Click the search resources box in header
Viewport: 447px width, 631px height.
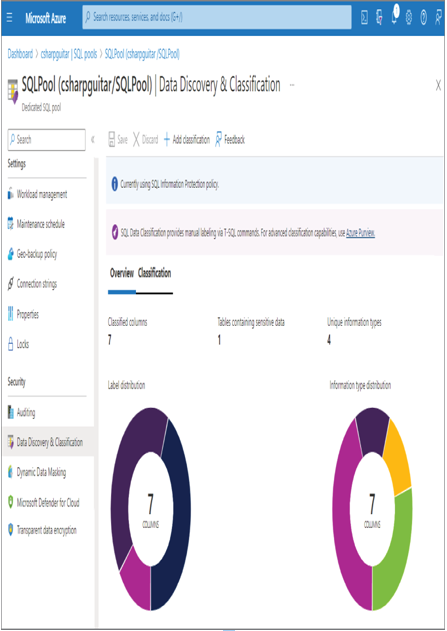pyautogui.click(x=217, y=17)
